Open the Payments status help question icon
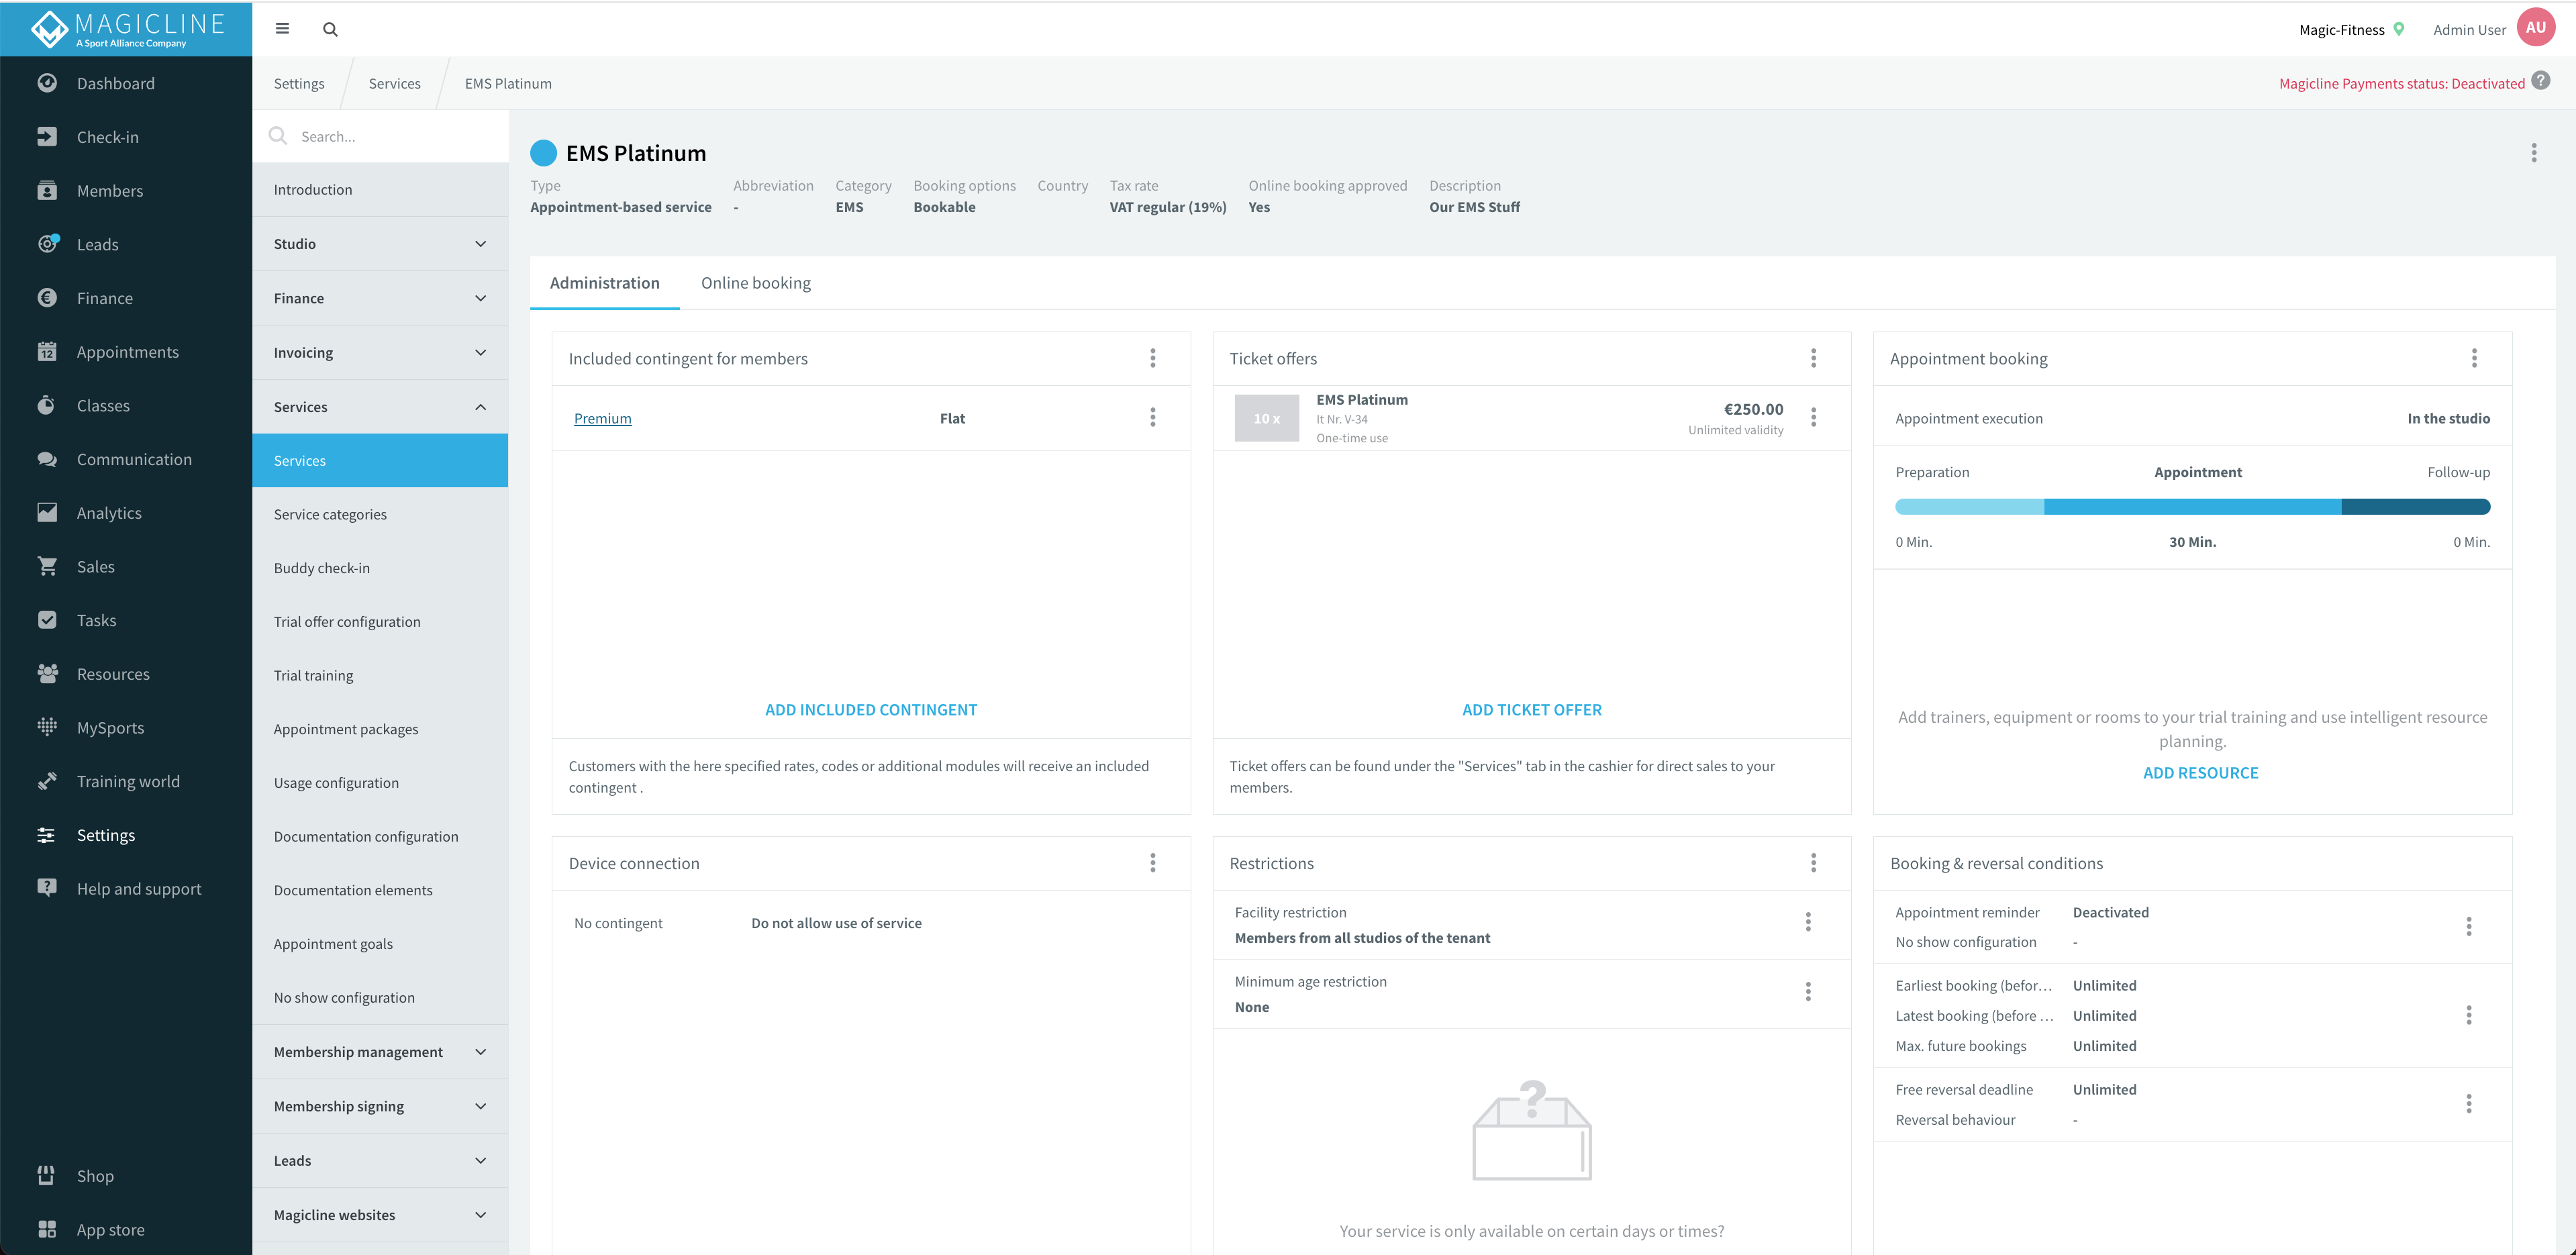Image resolution: width=2576 pixels, height=1255 pixels. (2541, 82)
